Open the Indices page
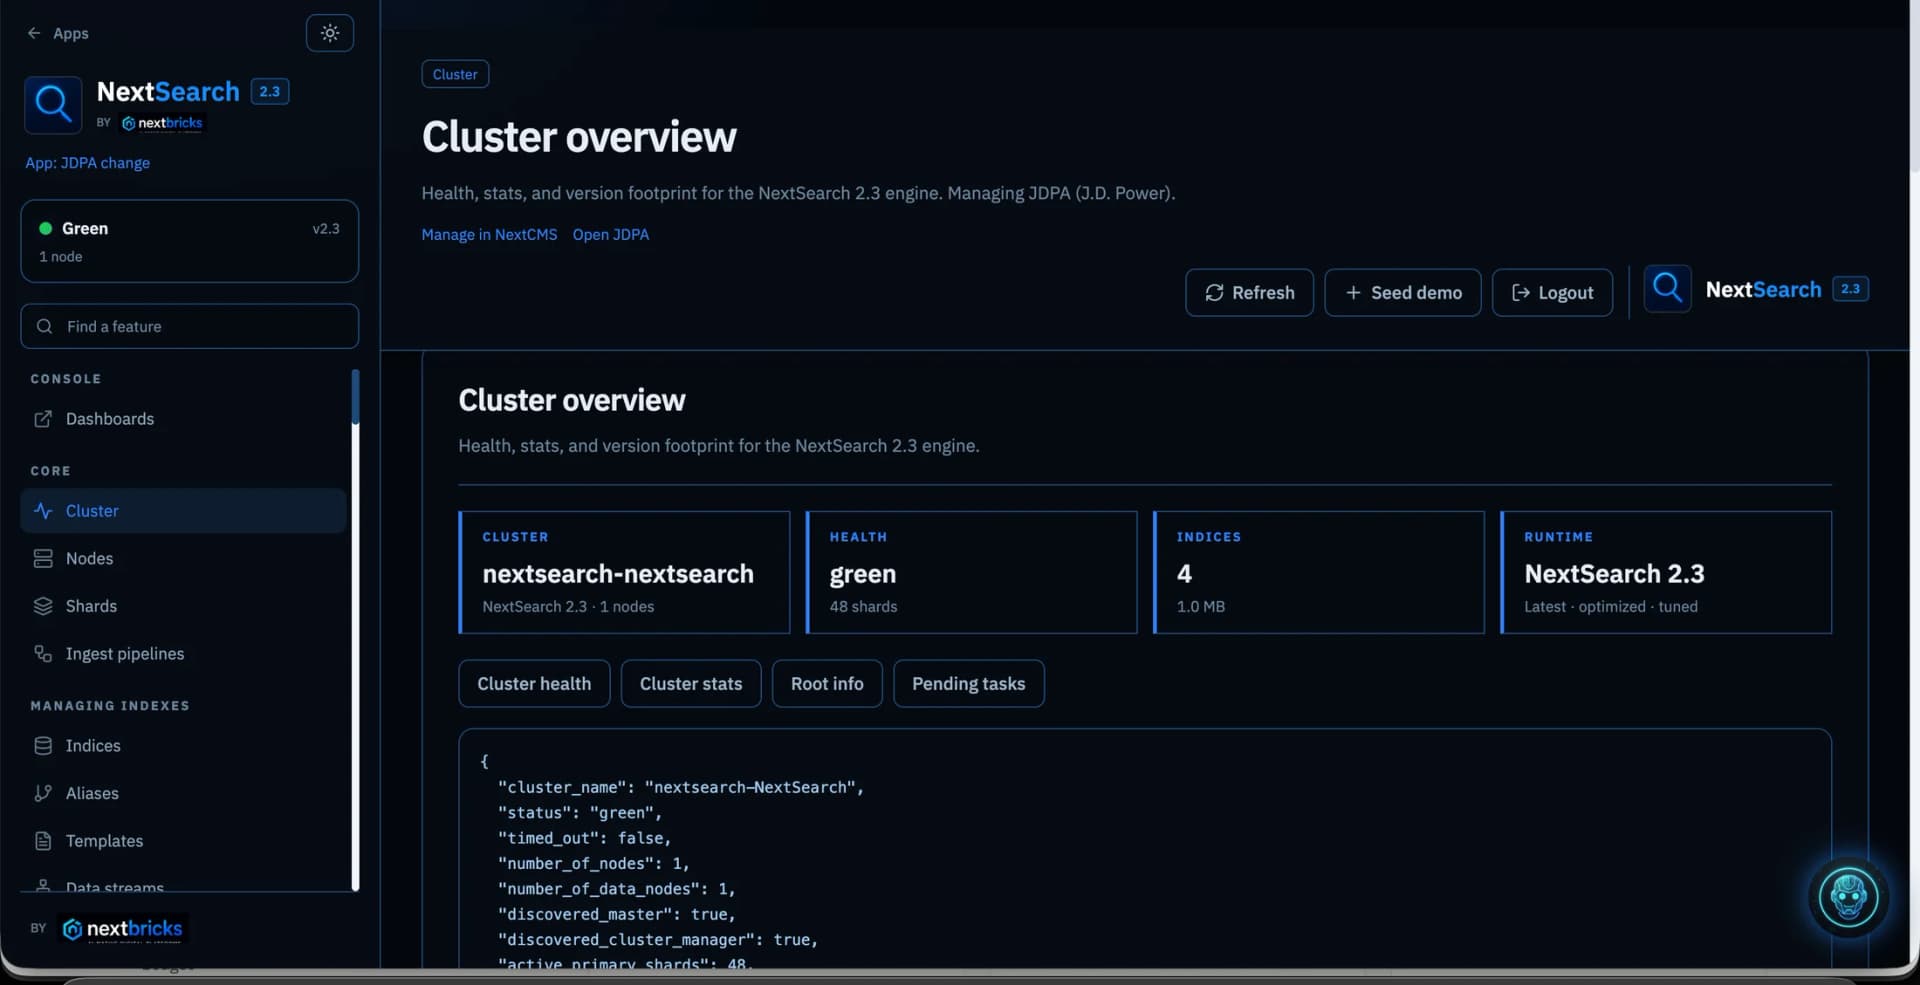Screen dimensions: 1920x985 pyautogui.click(x=183, y=746)
